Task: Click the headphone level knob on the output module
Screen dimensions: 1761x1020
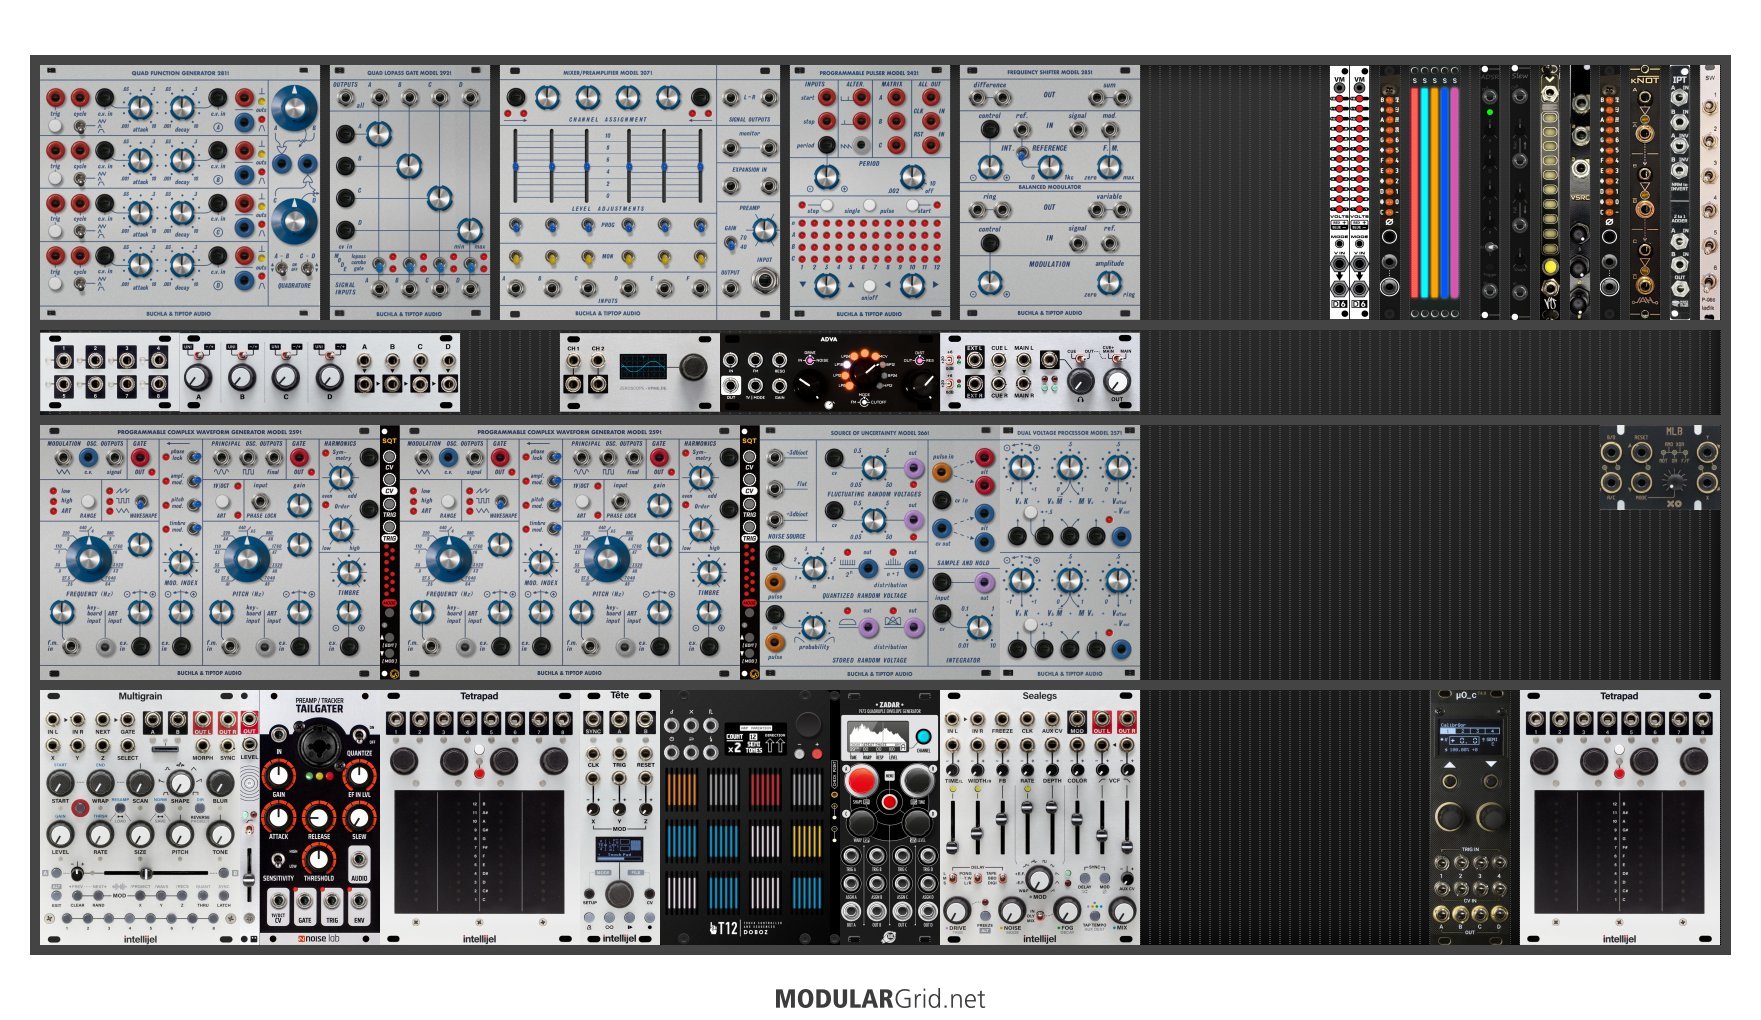Action: point(1080,381)
